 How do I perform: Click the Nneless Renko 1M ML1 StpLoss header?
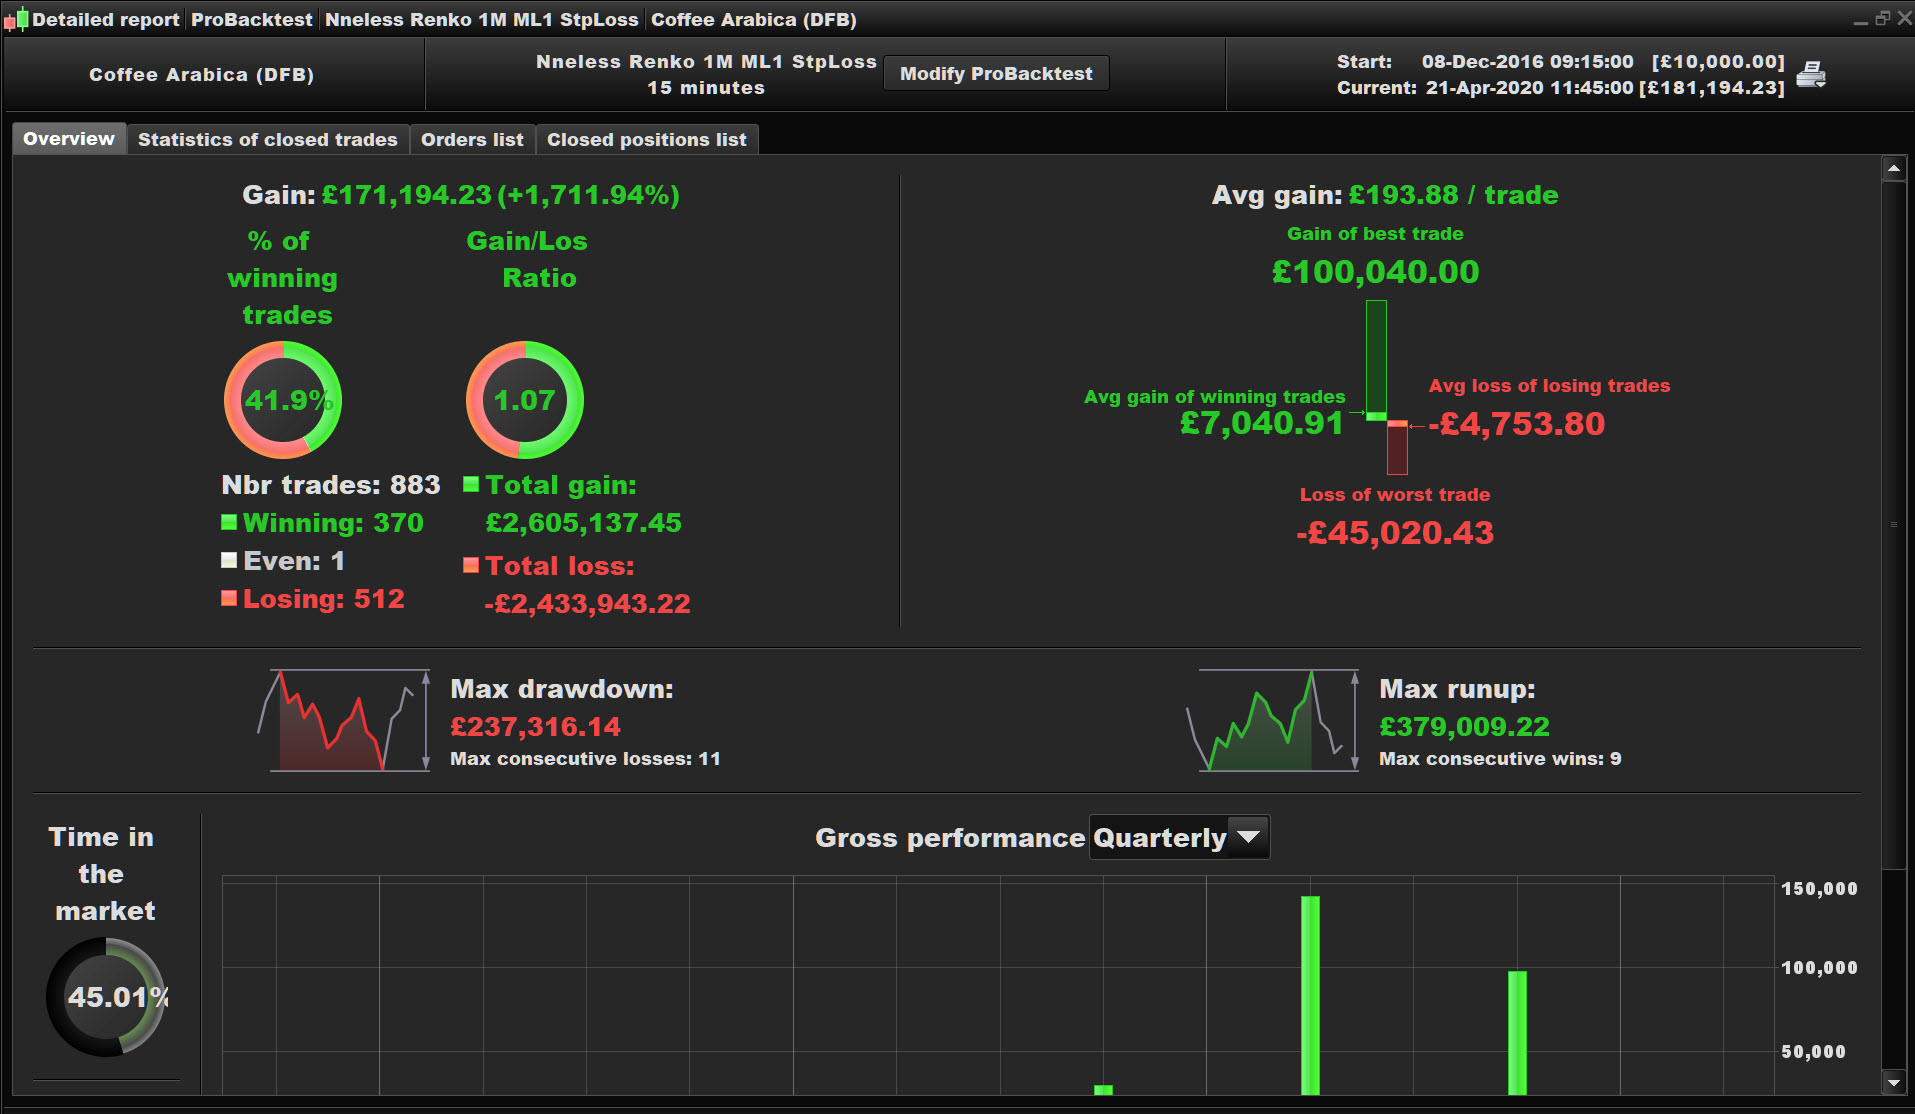click(706, 62)
